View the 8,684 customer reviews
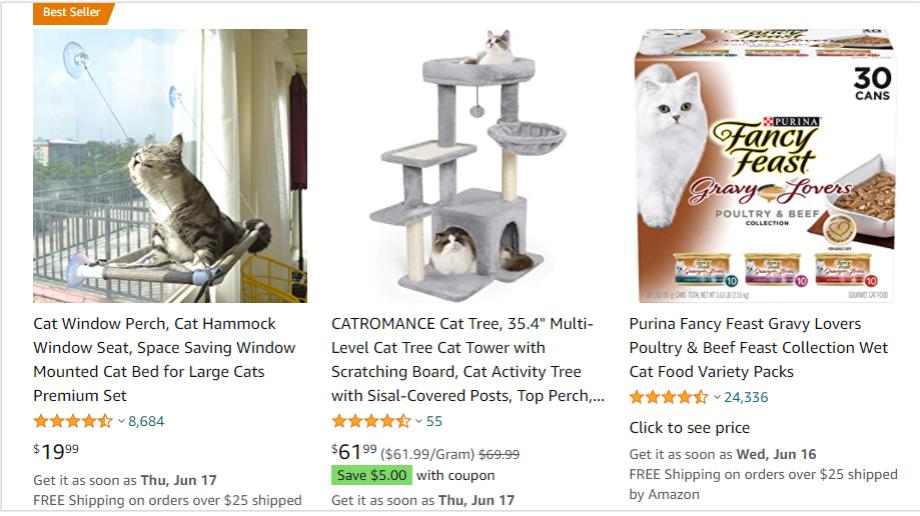The height and width of the screenshot is (516, 920). (146, 421)
